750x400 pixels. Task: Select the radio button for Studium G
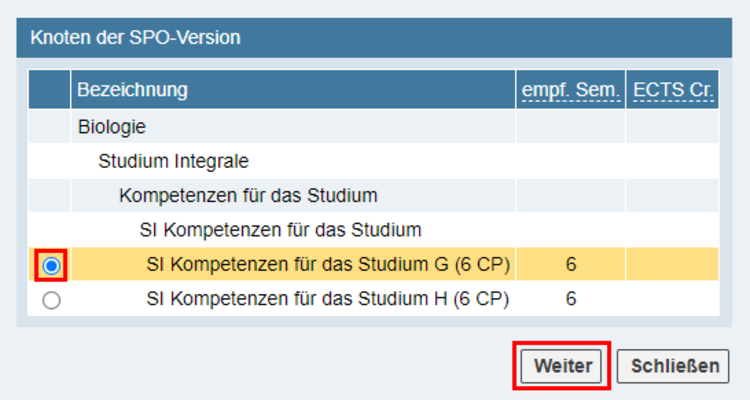tap(51, 266)
